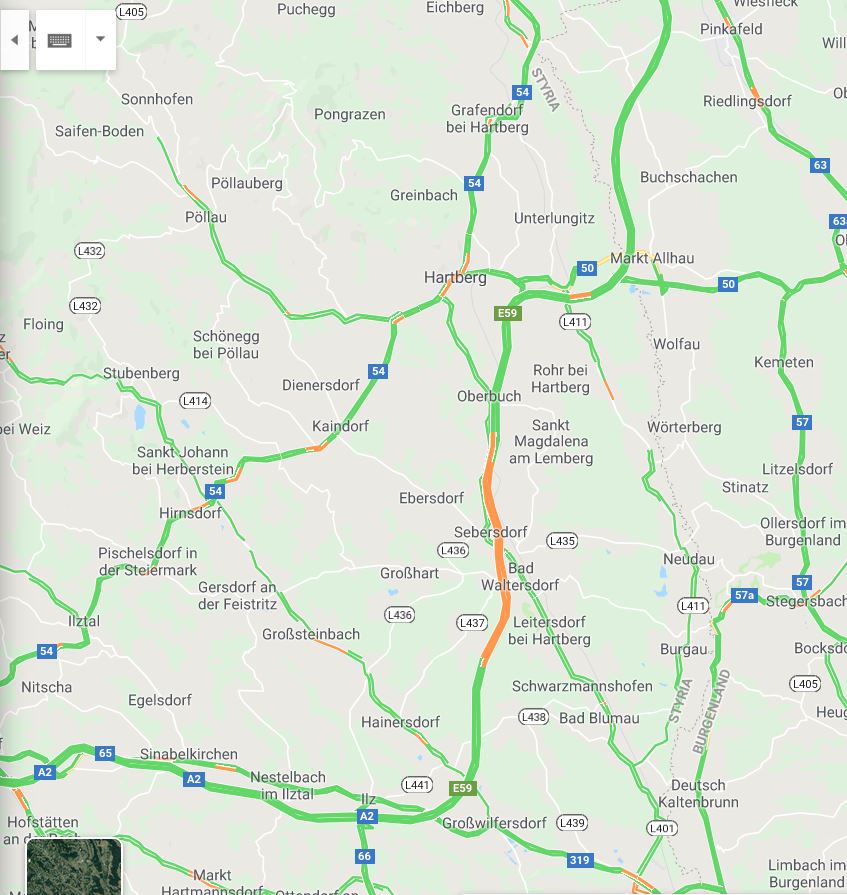Expand input tools dropdown arrow
The image size is (847, 895).
click(100, 39)
